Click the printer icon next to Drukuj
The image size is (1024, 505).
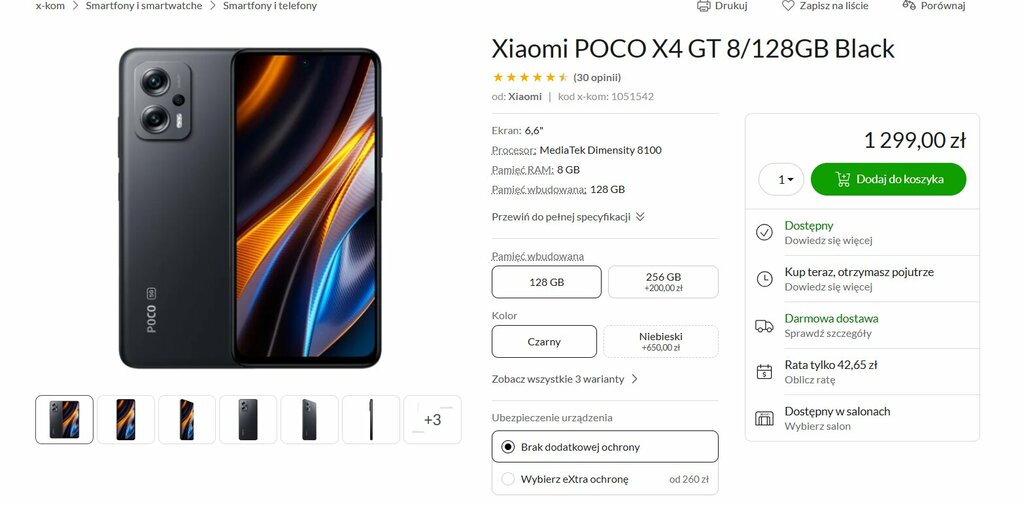coord(703,5)
